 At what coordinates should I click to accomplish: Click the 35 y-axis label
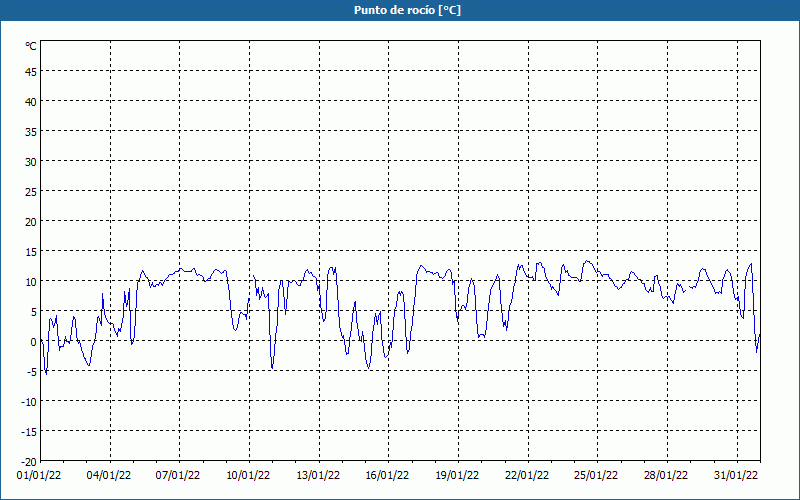click(31, 132)
